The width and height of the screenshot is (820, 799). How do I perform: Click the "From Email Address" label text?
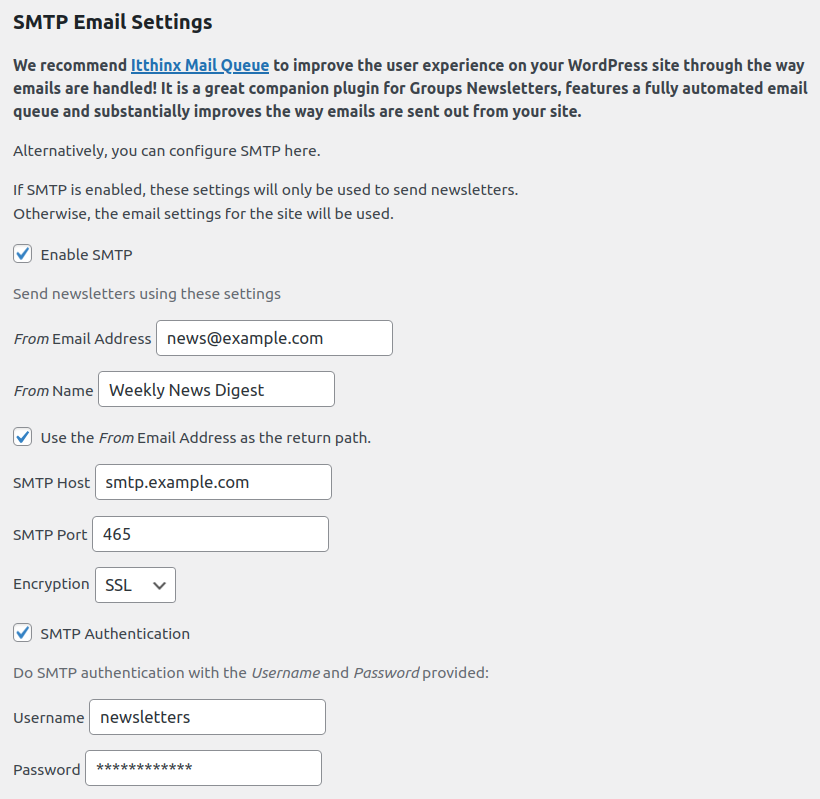pyautogui.click(x=82, y=339)
